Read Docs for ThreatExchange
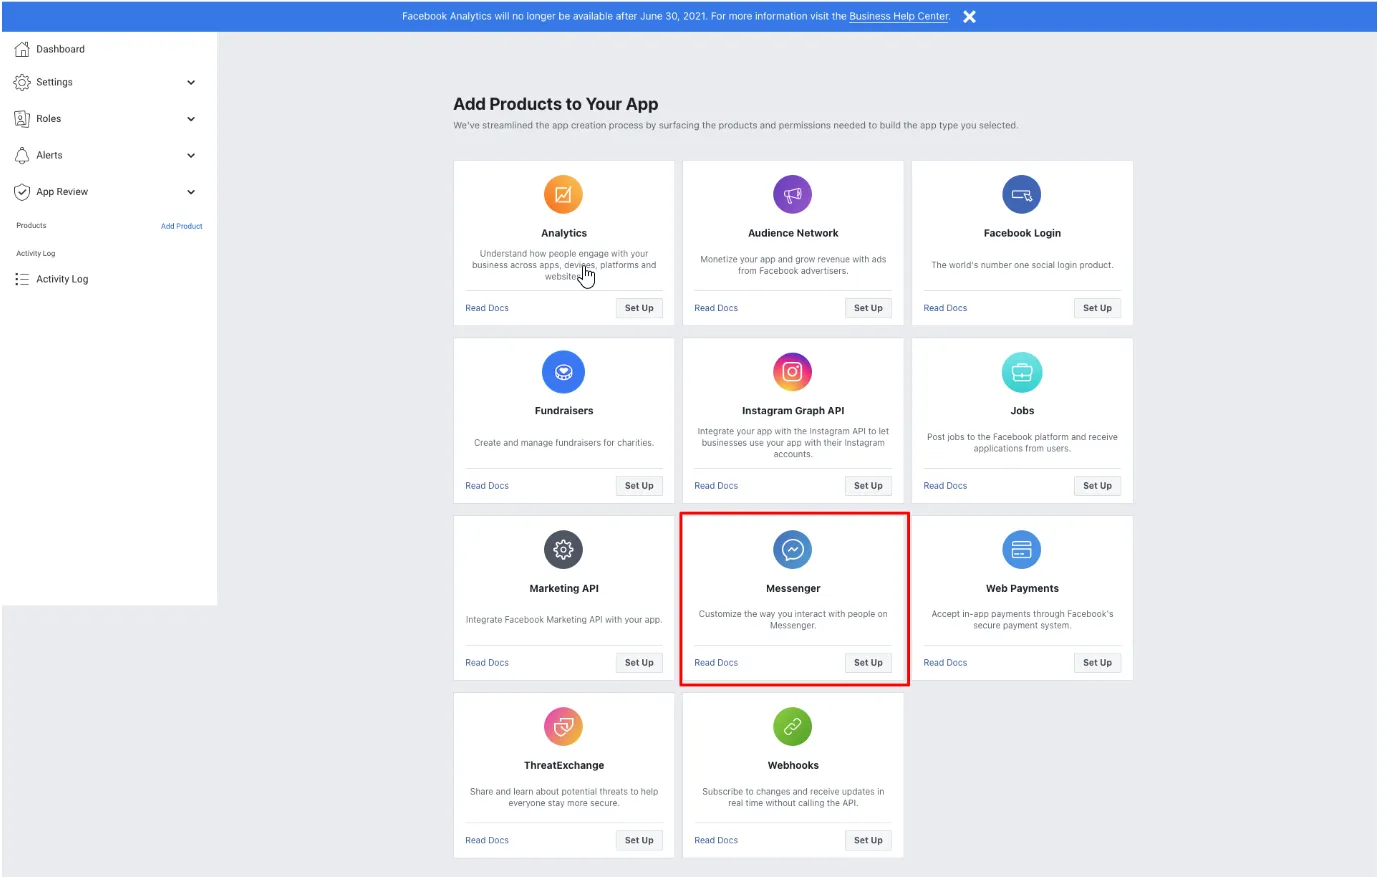The image size is (1387, 877). (x=487, y=840)
